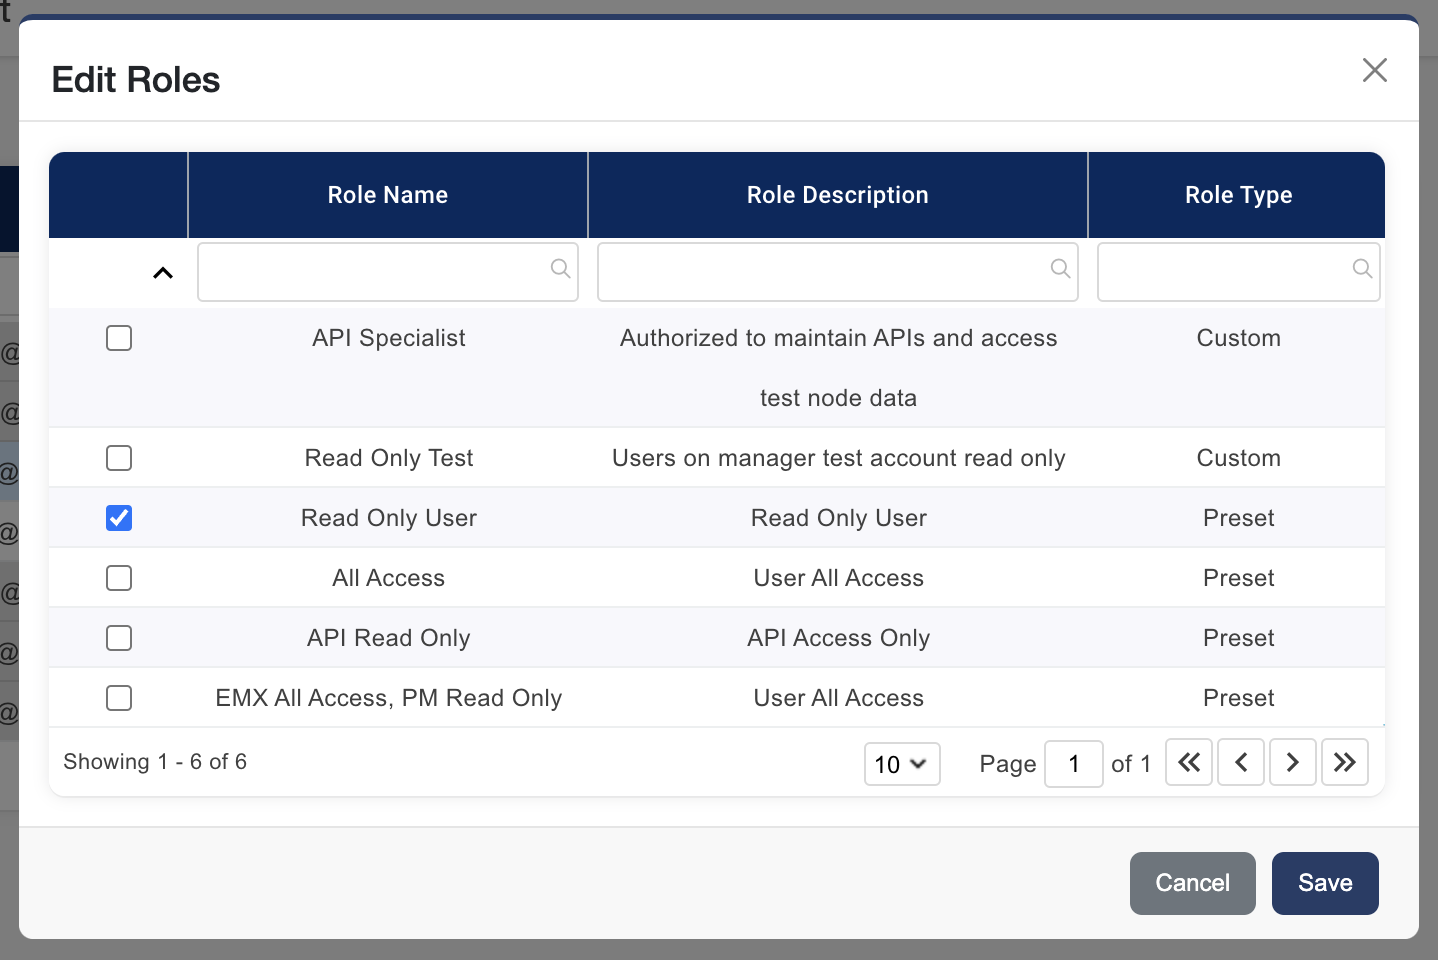
Task: Save the role changes
Action: click(x=1324, y=883)
